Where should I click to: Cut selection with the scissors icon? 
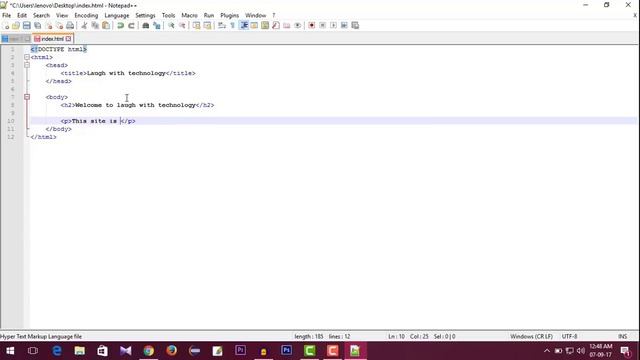[84, 26]
